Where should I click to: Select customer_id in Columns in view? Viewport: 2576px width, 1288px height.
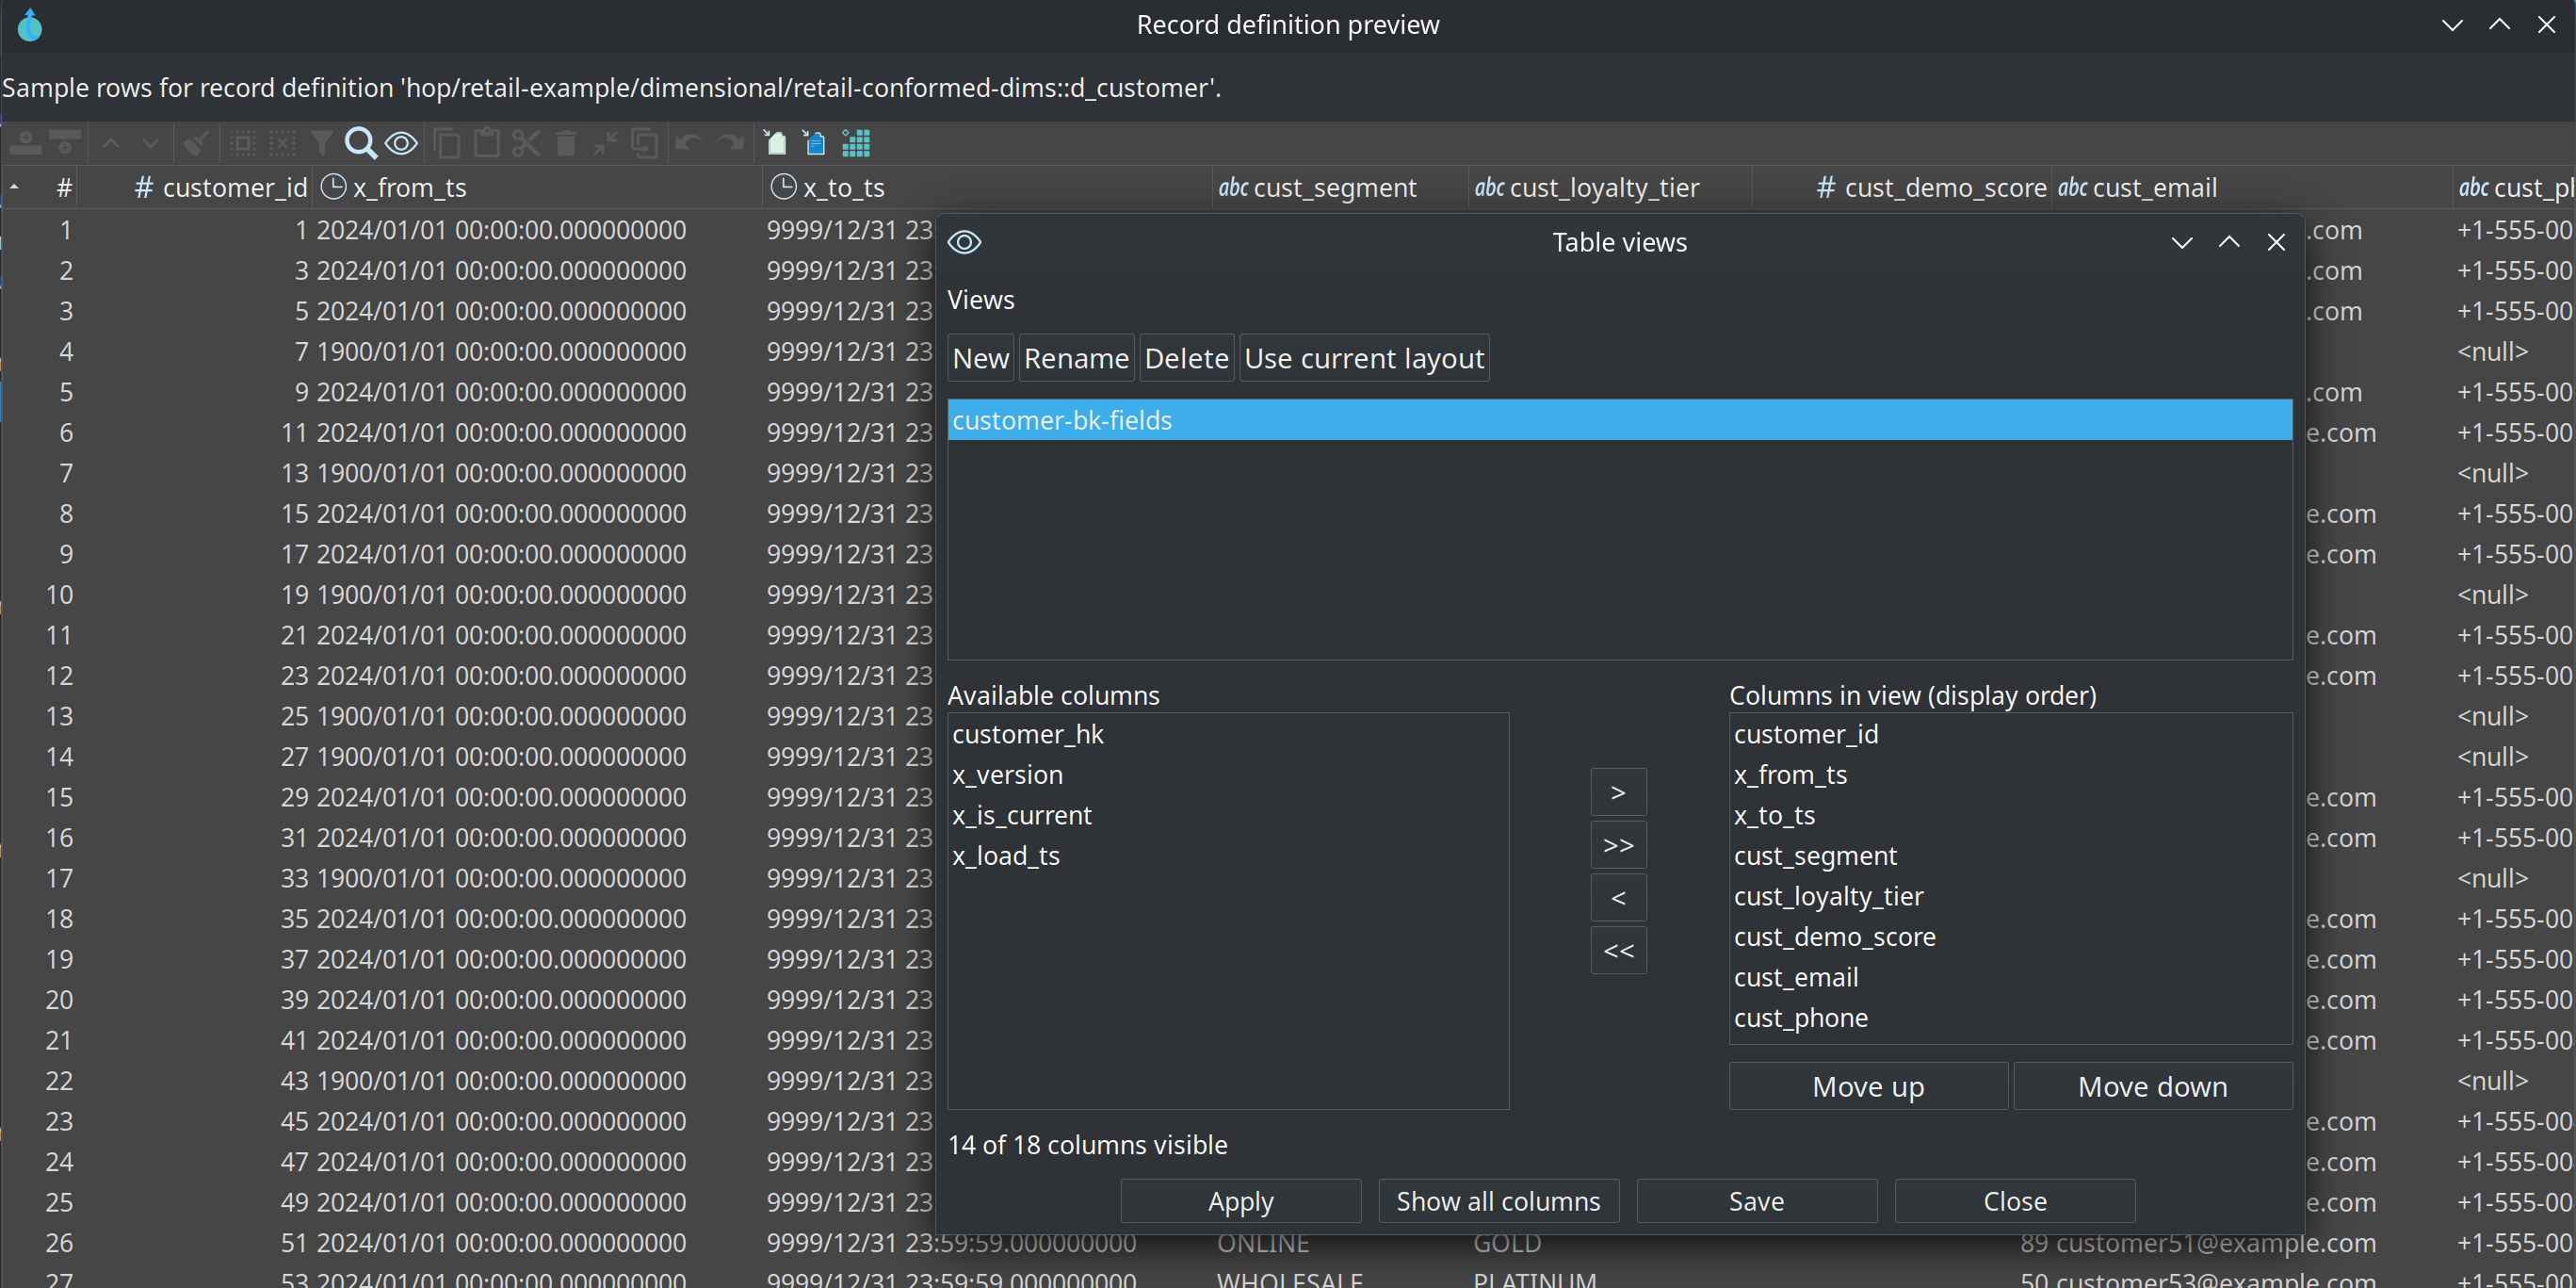tap(2010, 734)
